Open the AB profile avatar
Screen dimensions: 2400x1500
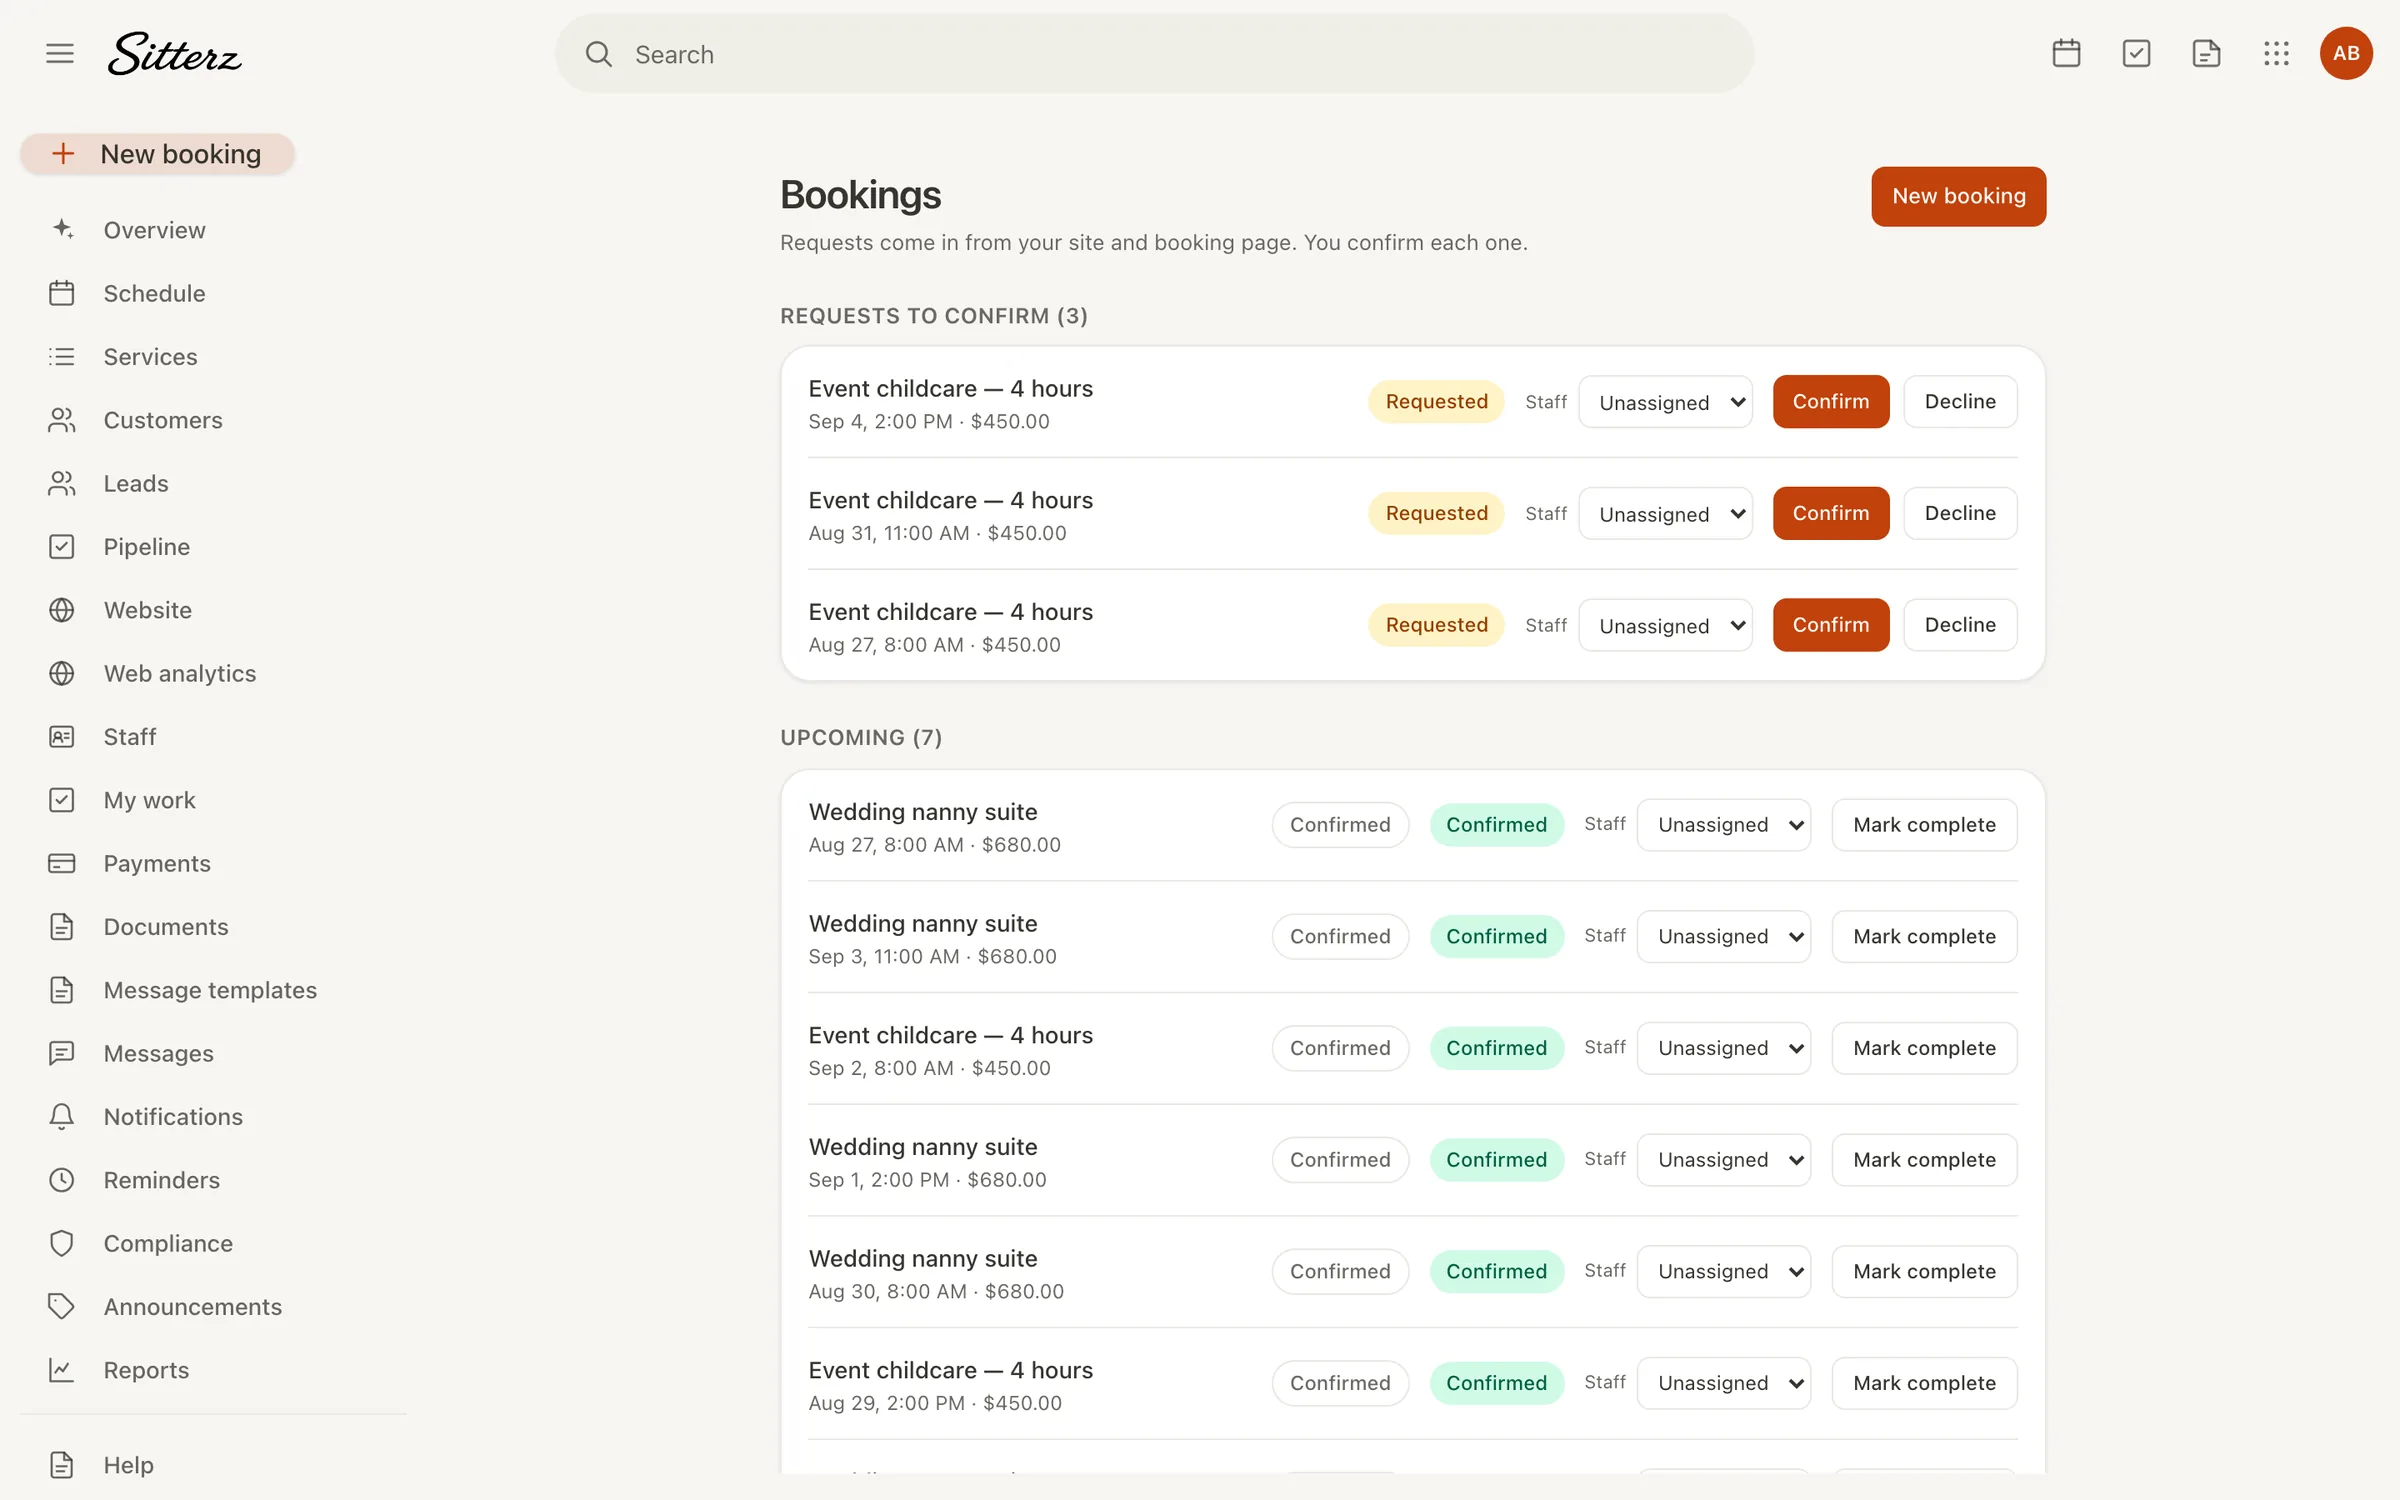[x=2346, y=53]
